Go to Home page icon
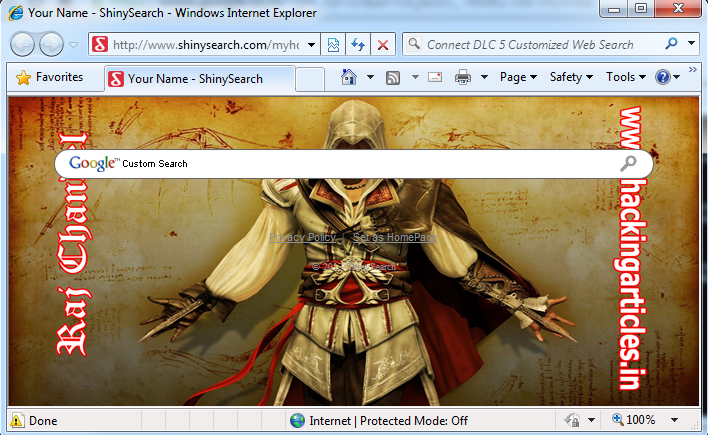 tap(349, 77)
